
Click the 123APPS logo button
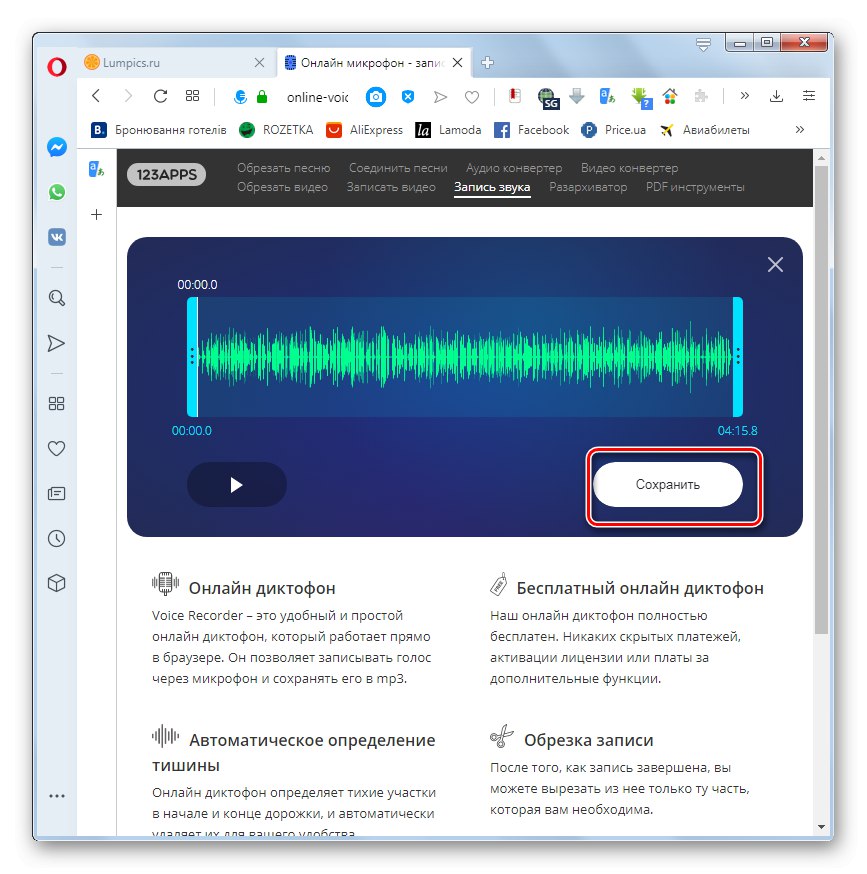pyautogui.click(x=166, y=174)
